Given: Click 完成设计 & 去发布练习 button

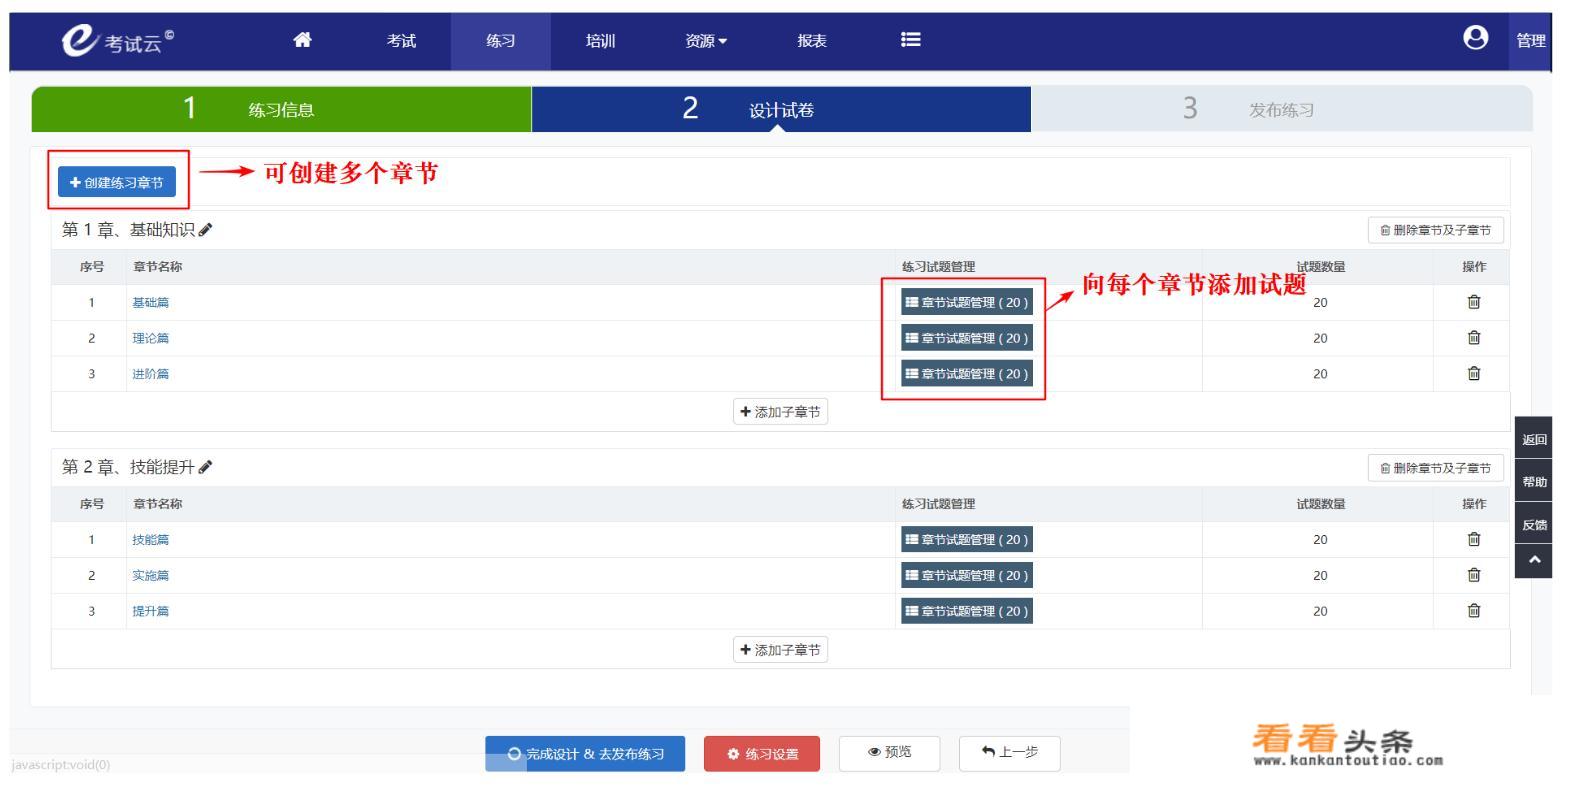Looking at the screenshot, I should 585,754.
